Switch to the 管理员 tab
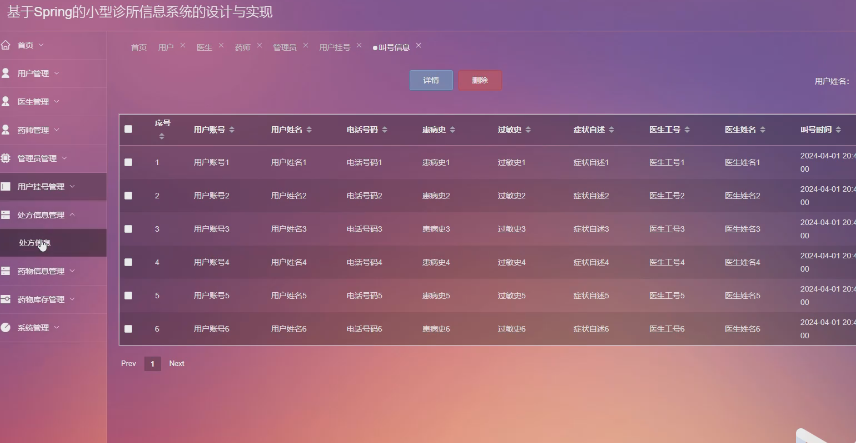This screenshot has width=856, height=443. tap(284, 48)
